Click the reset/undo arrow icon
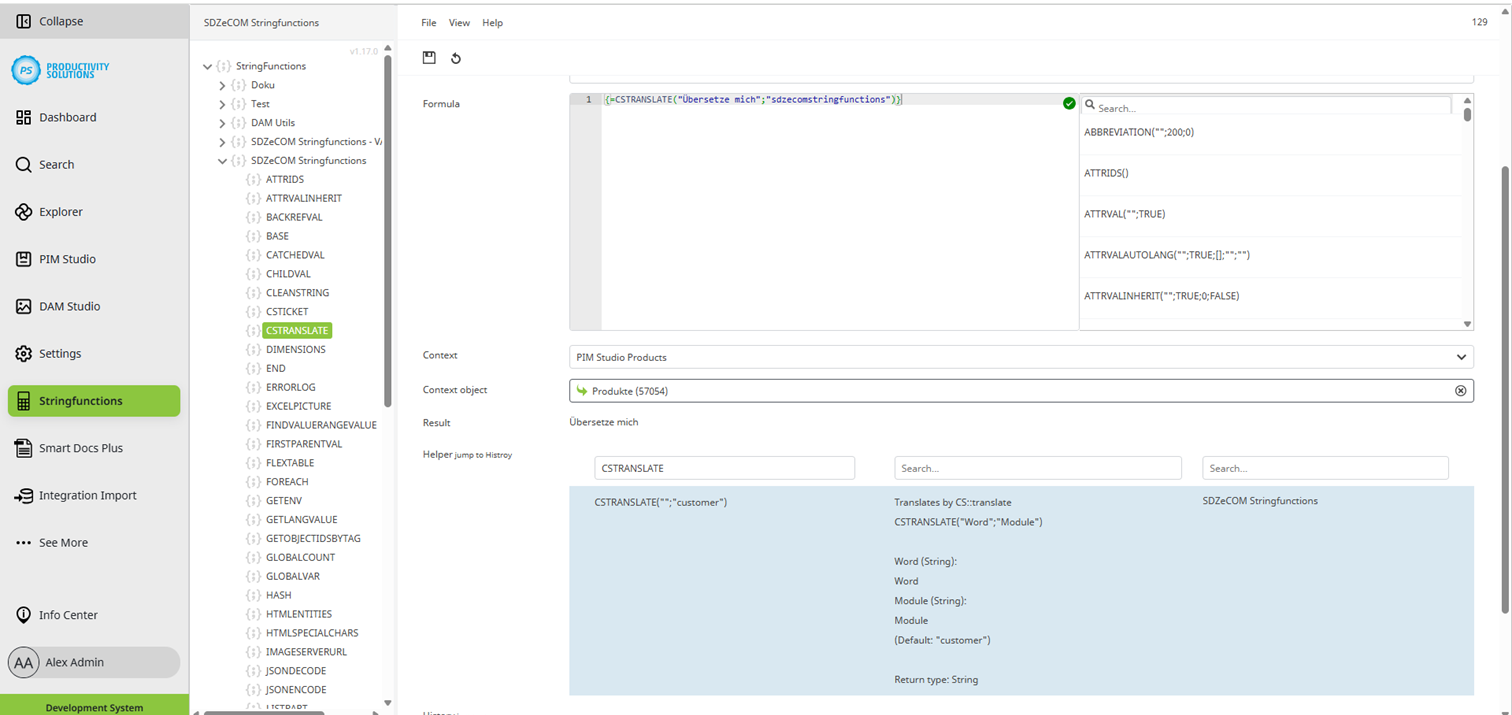Image resolution: width=1512 pixels, height=715 pixels. (x=456, y=58)
